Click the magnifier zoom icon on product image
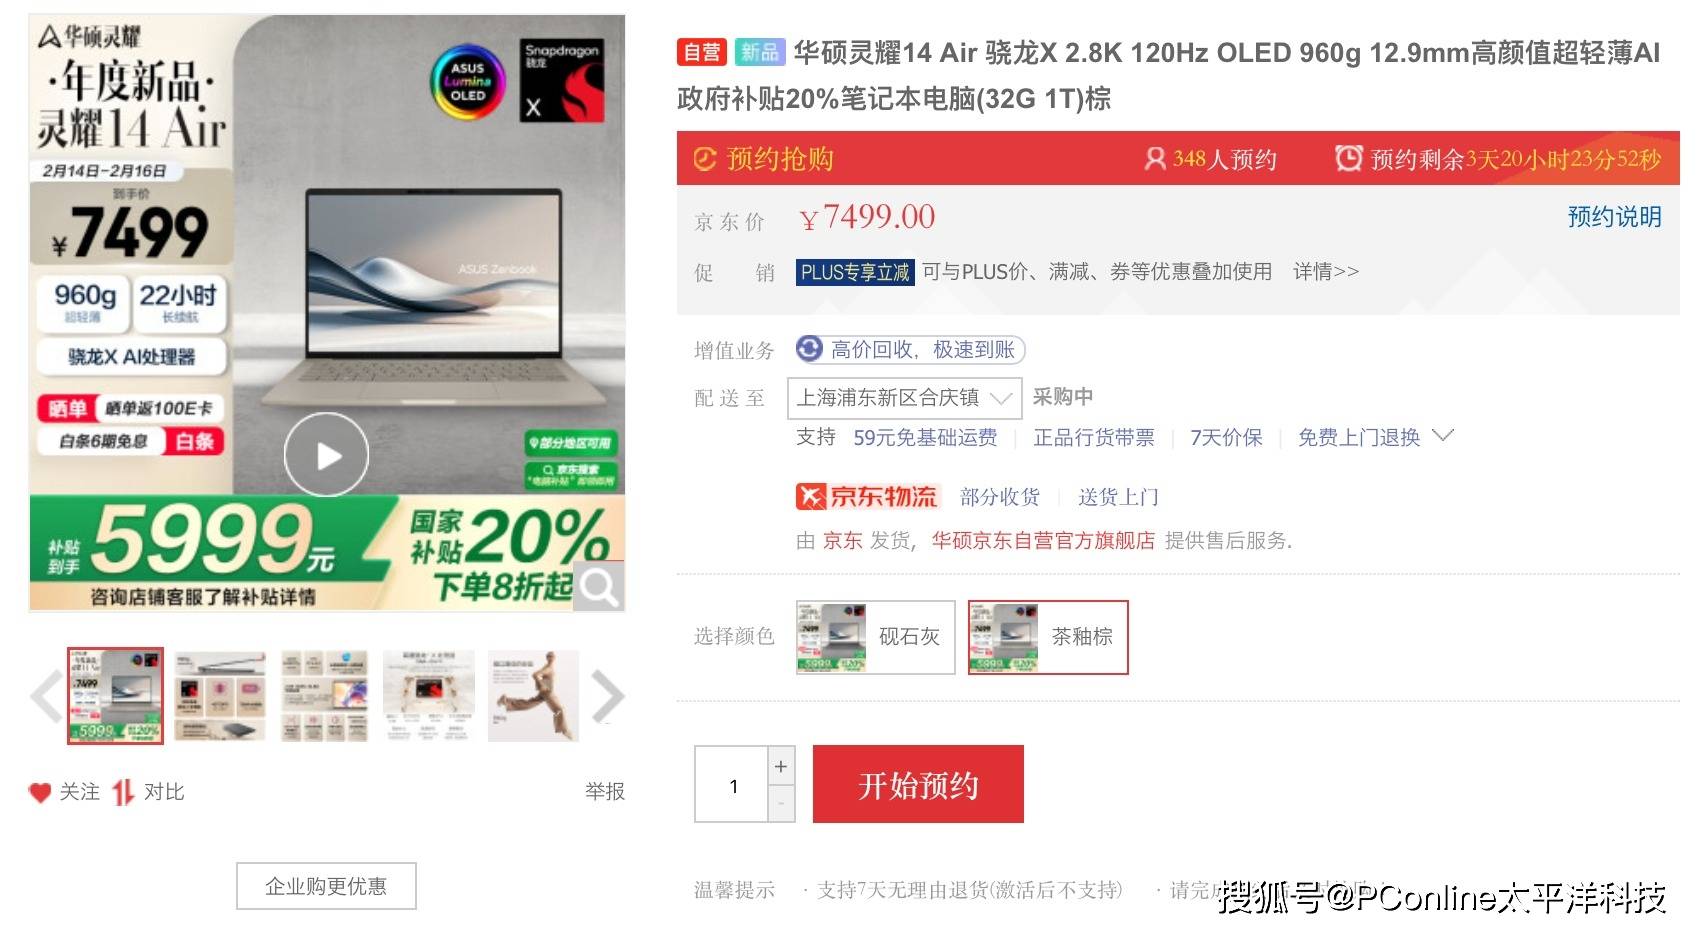This screenshot has width=1708, height=934. pos(599,587)
